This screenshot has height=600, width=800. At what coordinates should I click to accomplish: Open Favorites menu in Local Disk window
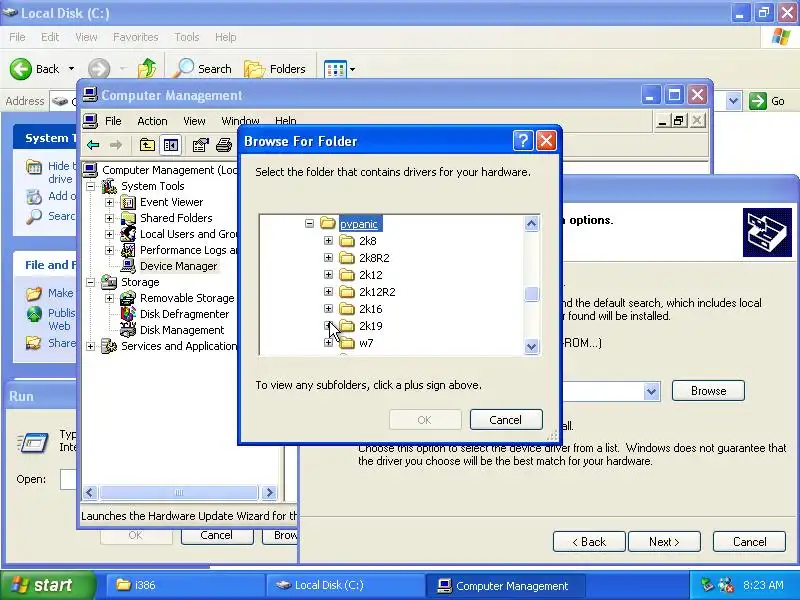click(135, 37)
